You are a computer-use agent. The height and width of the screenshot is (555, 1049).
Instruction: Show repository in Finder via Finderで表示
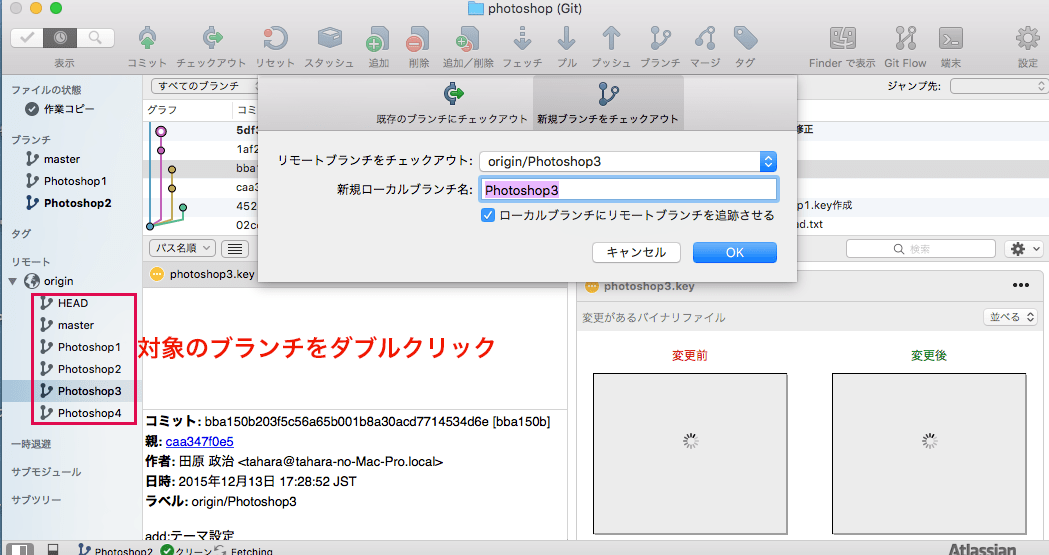tap(842, 39)
